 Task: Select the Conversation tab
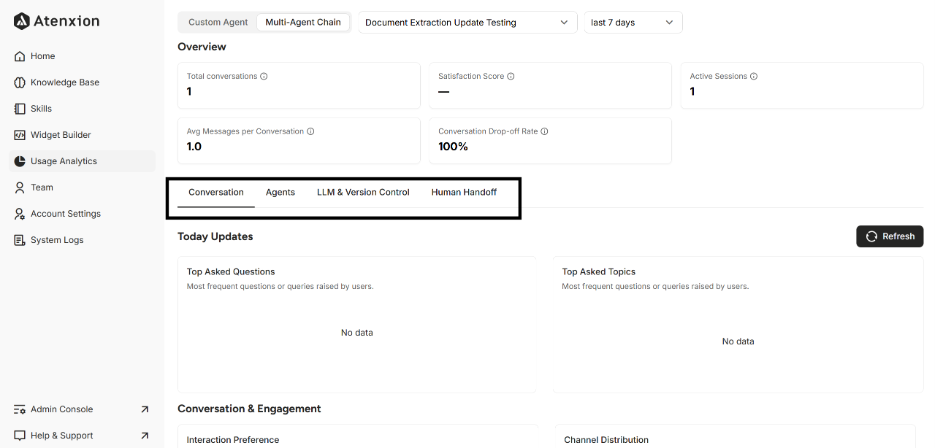[216, 192]
